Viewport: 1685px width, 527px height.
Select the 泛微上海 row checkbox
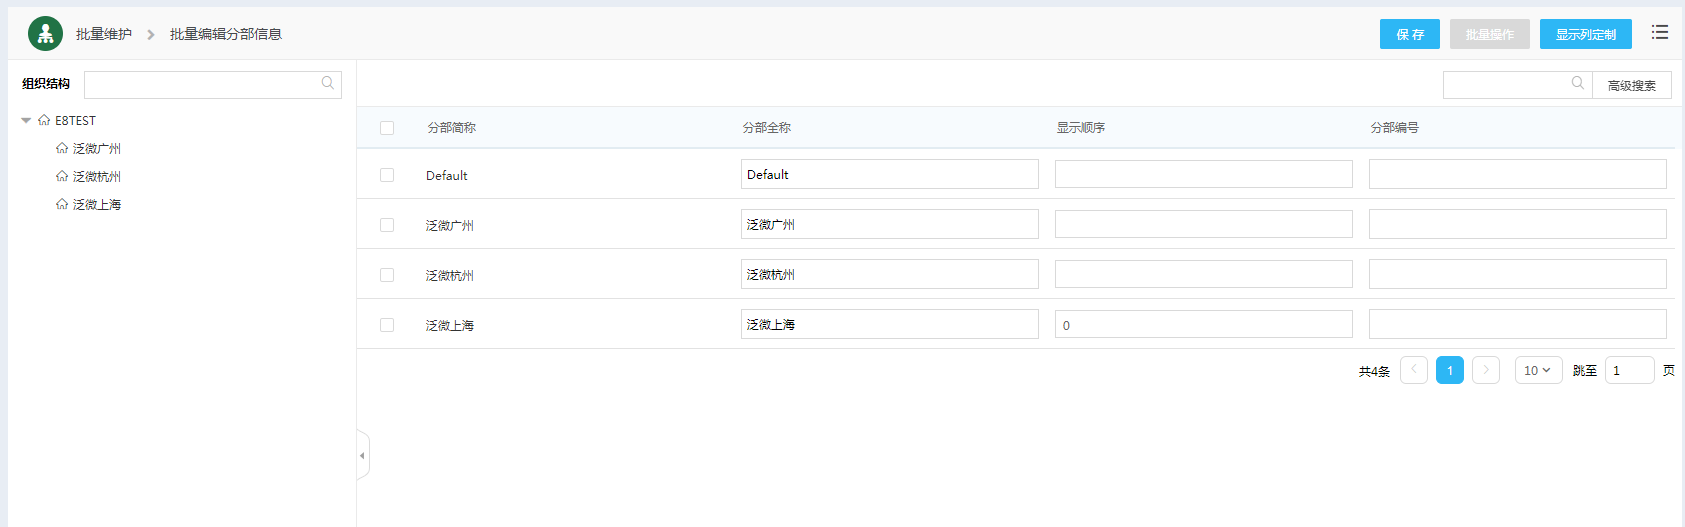tap(387, 325)
